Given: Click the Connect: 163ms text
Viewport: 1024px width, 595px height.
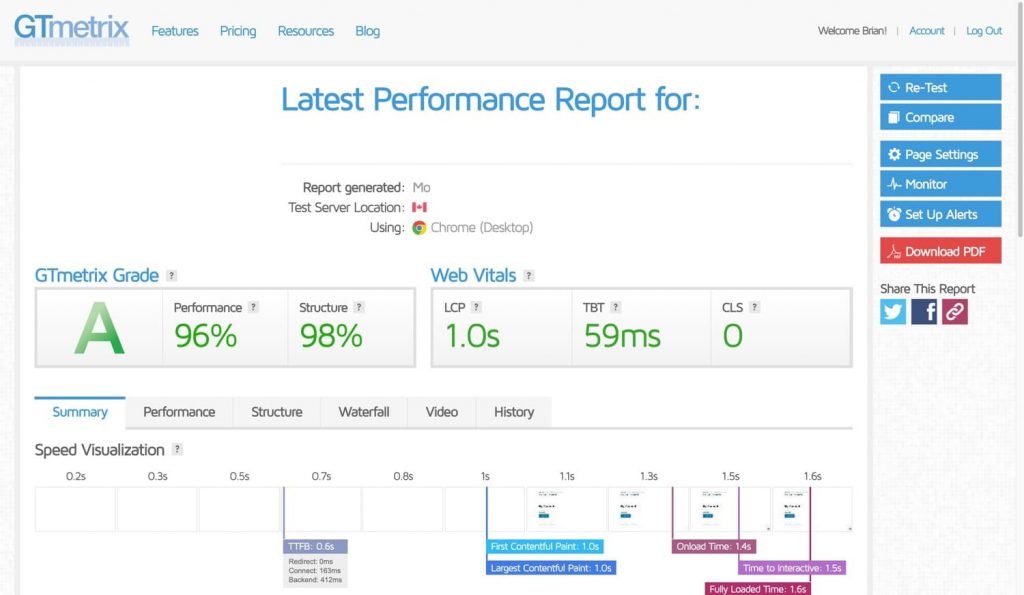Looking at the screenshot, I should (x=315, y=570).
